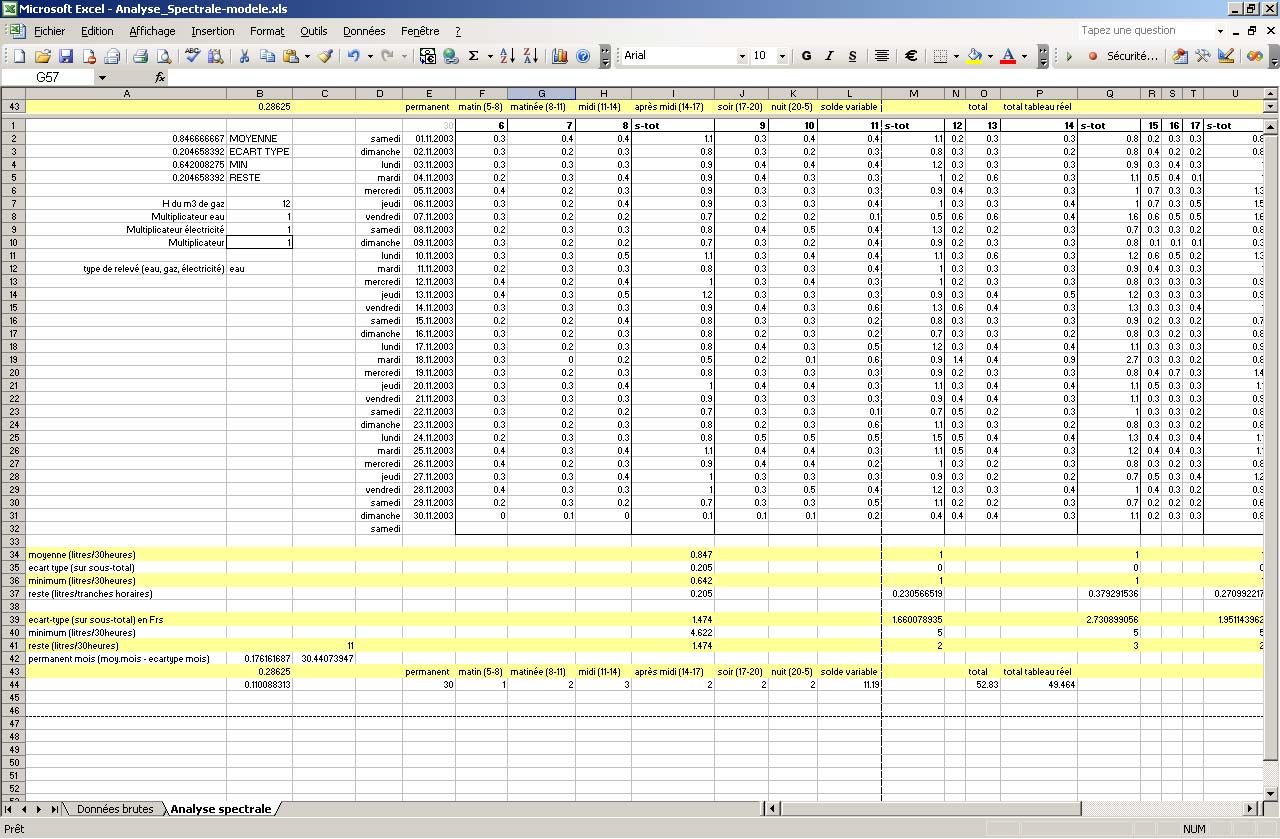
Task: Apply the yellow fill color bucket
Action: (975, 57)
